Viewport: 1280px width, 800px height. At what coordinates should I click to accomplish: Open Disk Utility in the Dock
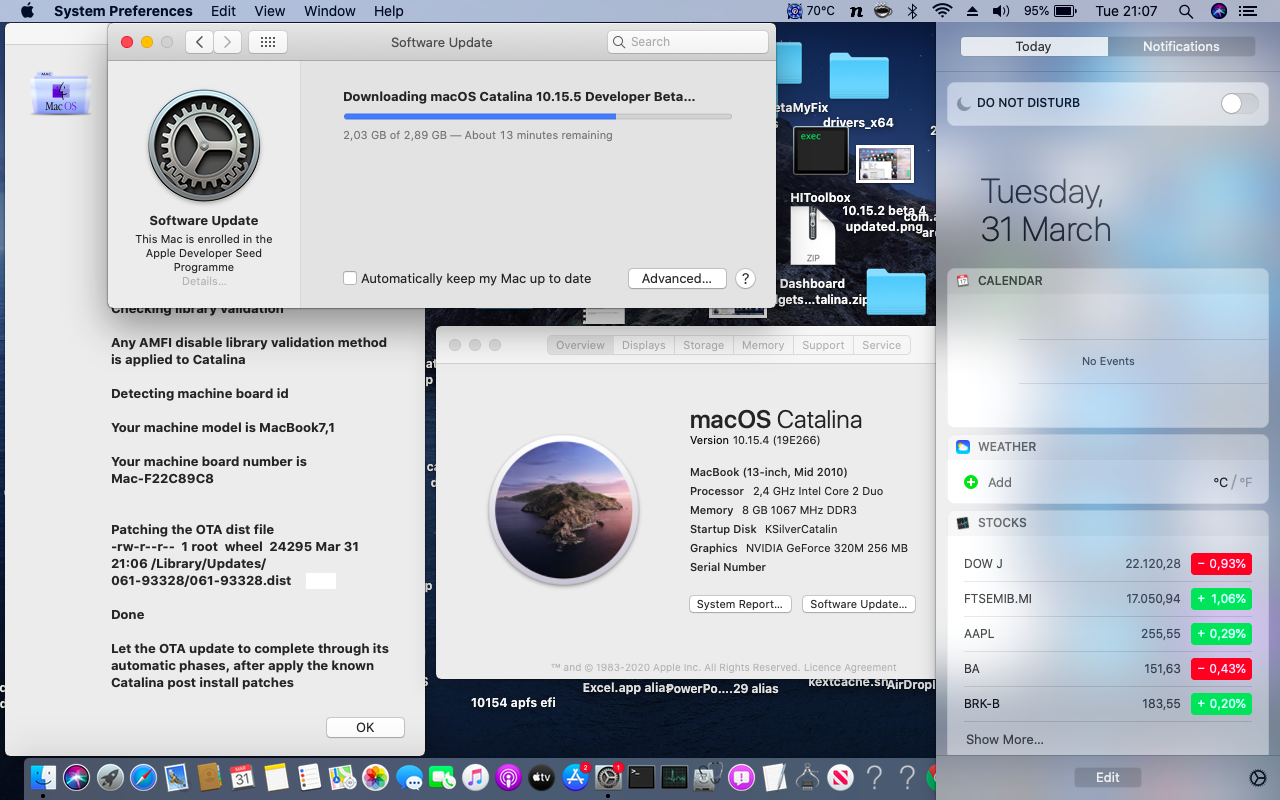point(708,777)
